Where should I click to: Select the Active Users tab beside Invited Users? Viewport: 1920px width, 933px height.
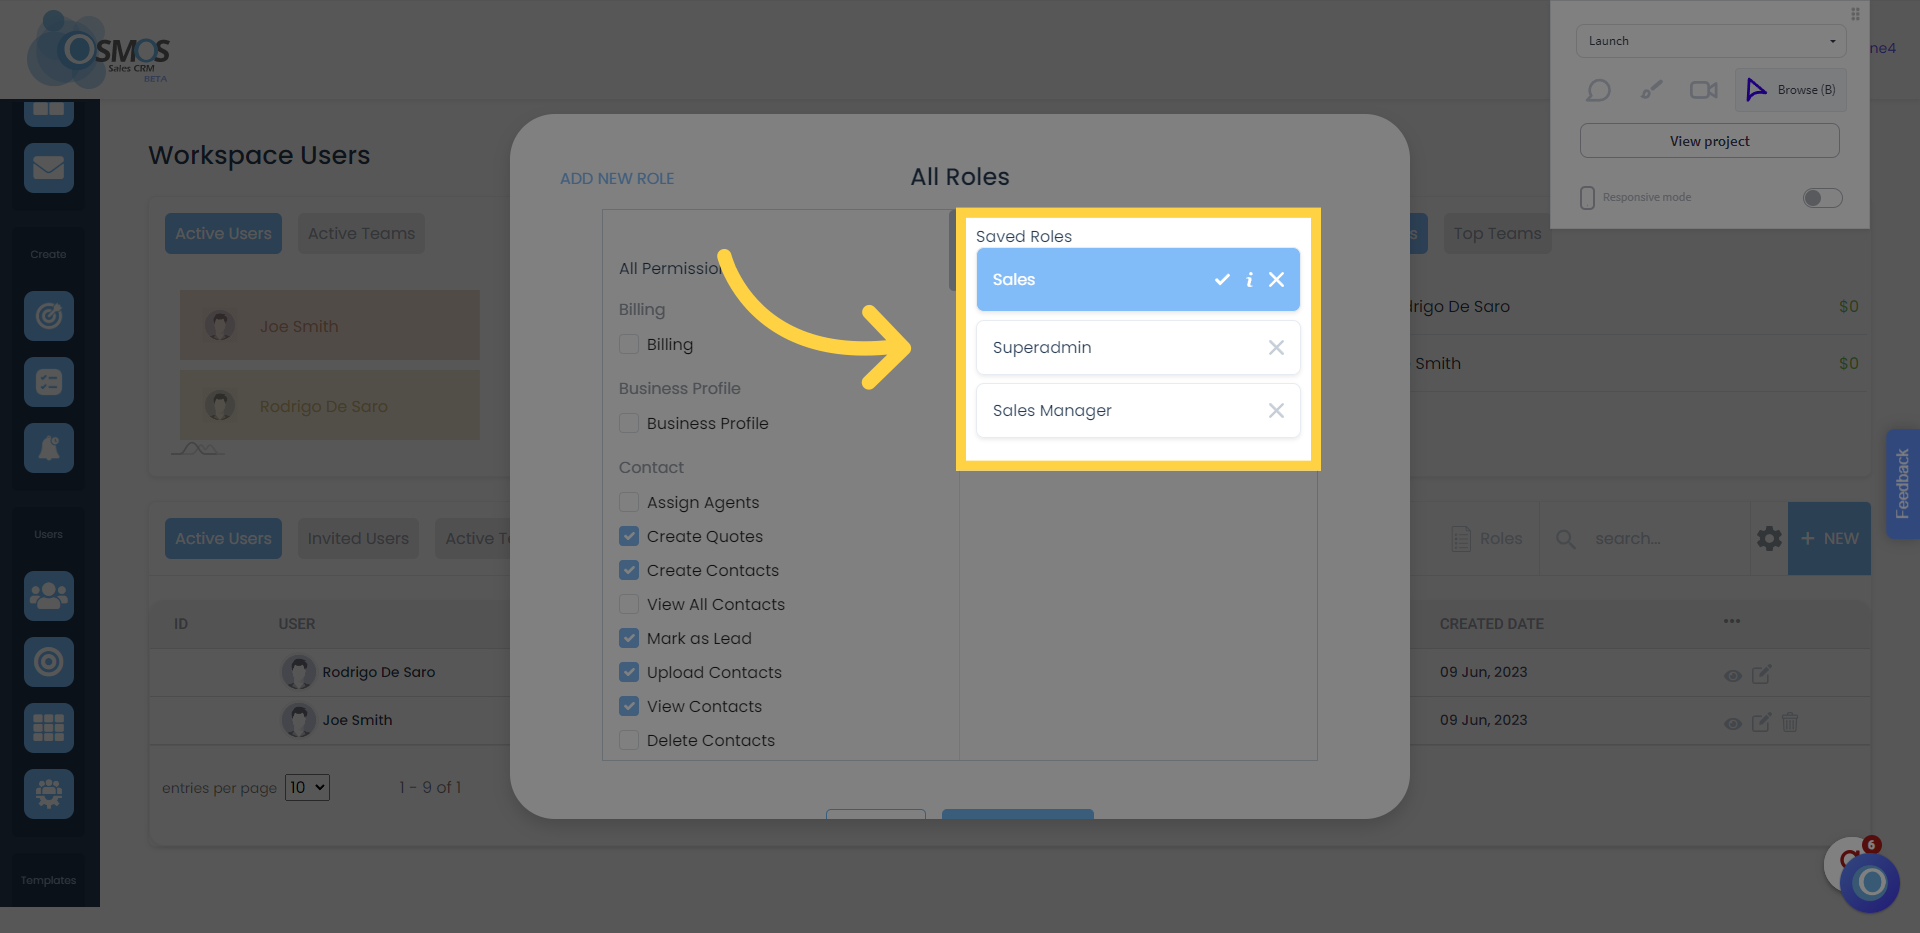tap(223, 539)
